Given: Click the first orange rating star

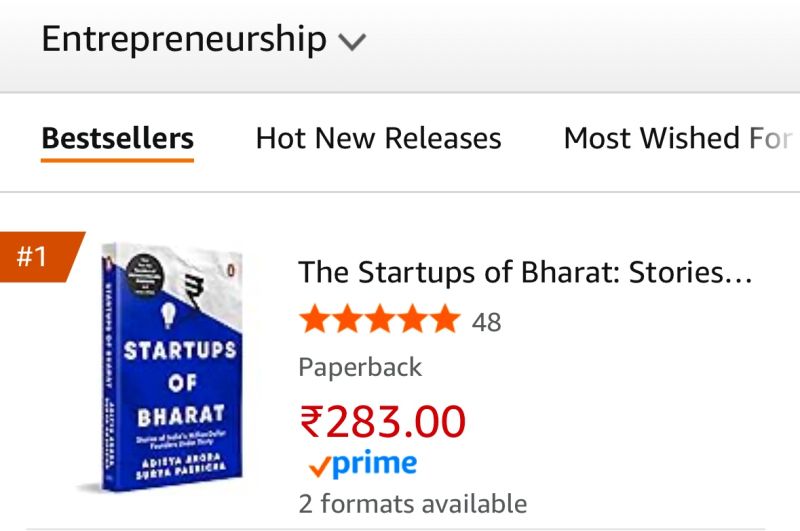Looking at the screenshot, I should pos(315,319).
